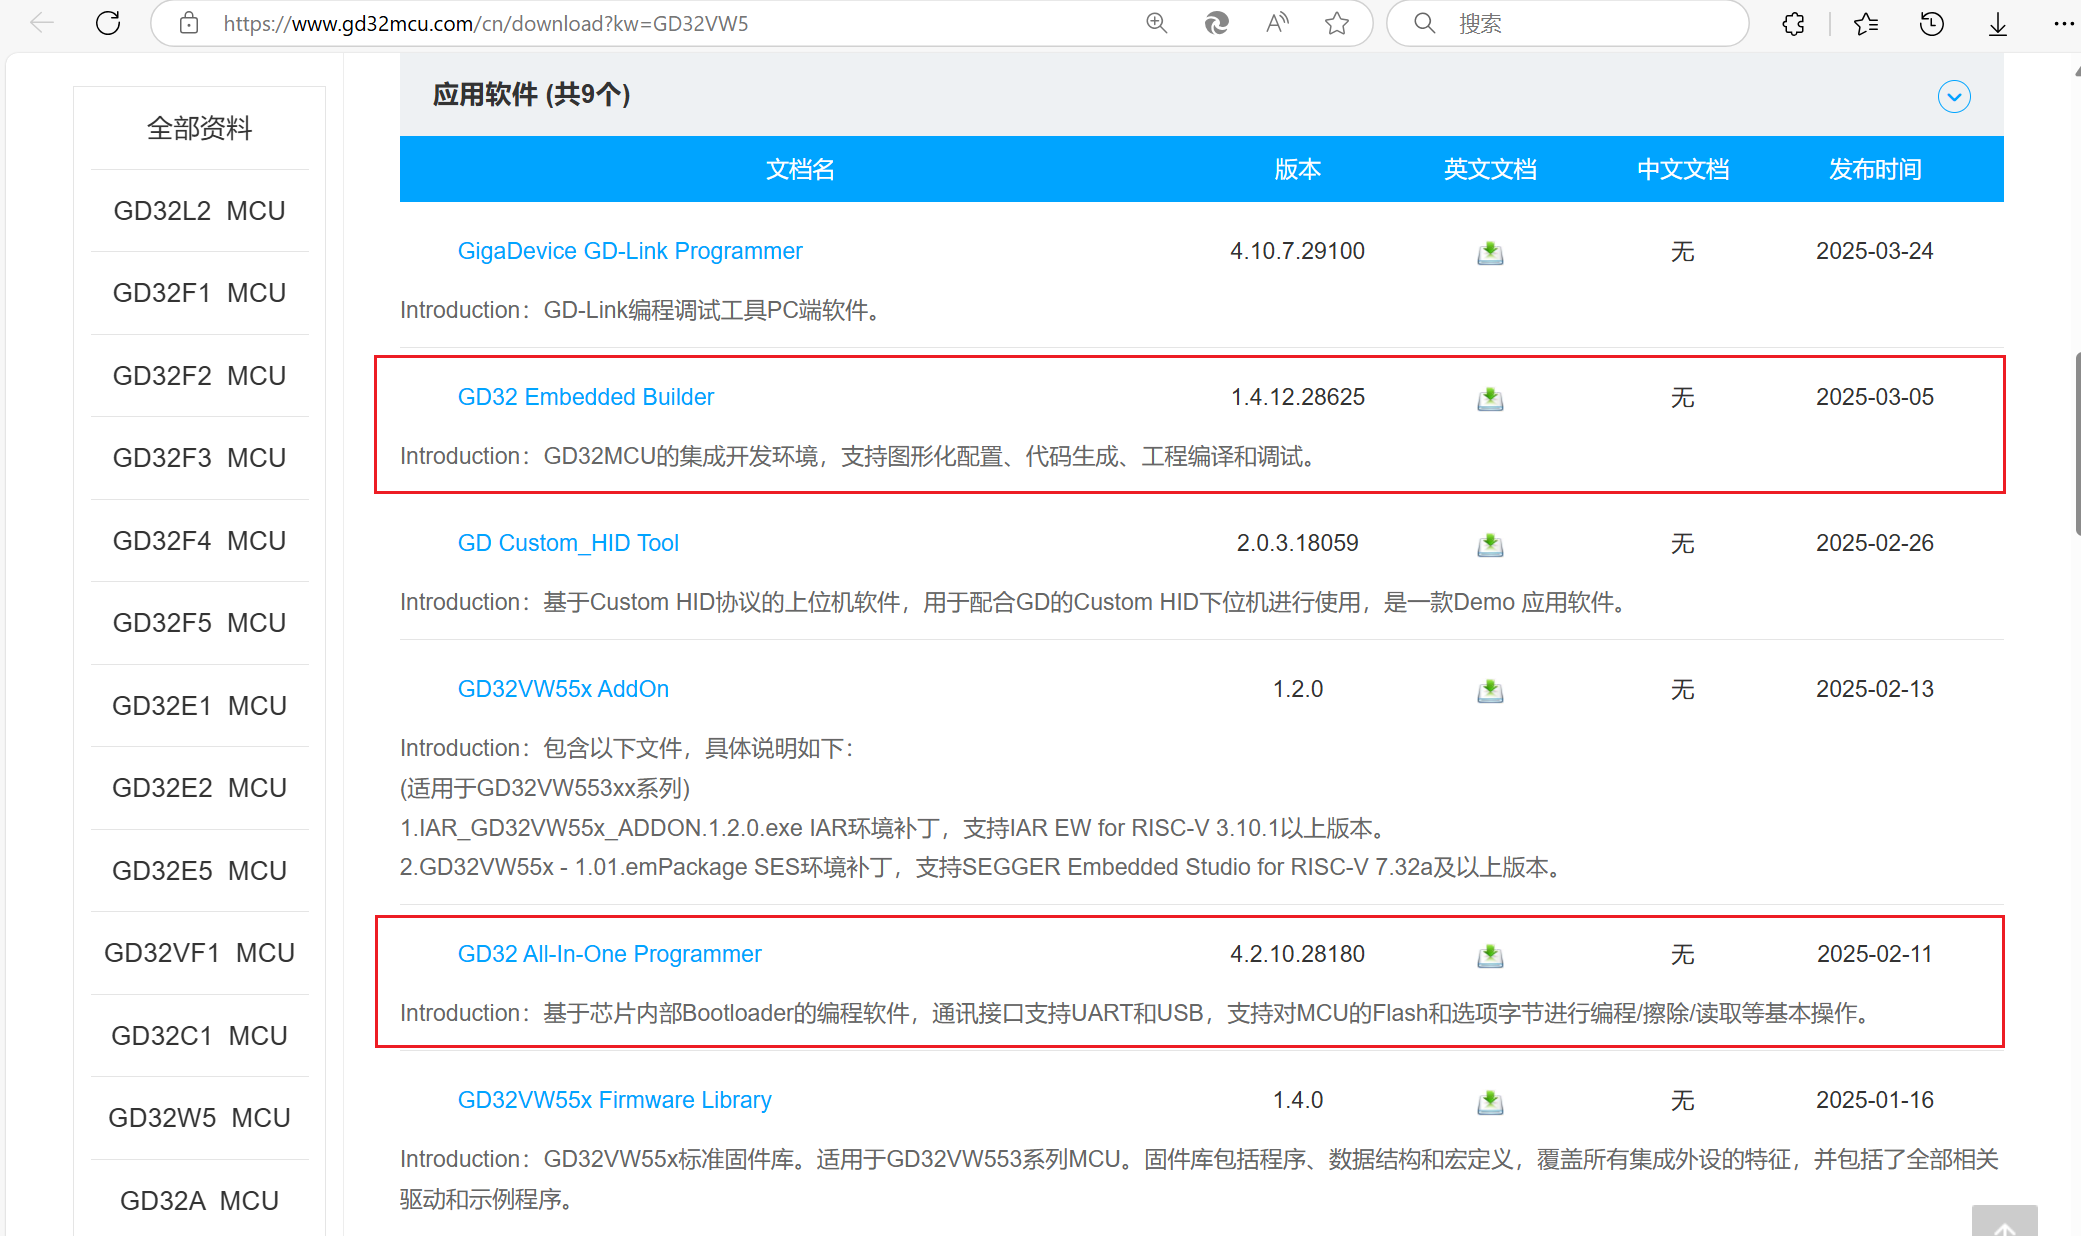2081x1236 pixels.
Task: Click the 应用软件 (共9个) section title
Action: tap(532, 95)
